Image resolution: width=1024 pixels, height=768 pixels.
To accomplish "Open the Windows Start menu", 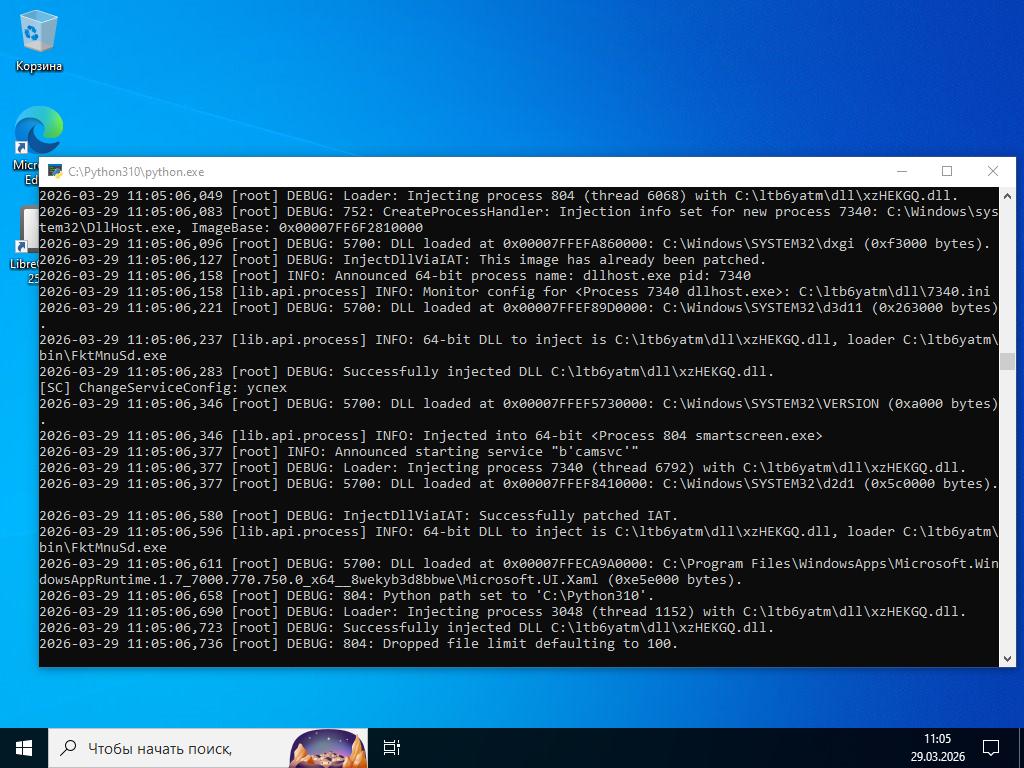I will pos(24,747).
